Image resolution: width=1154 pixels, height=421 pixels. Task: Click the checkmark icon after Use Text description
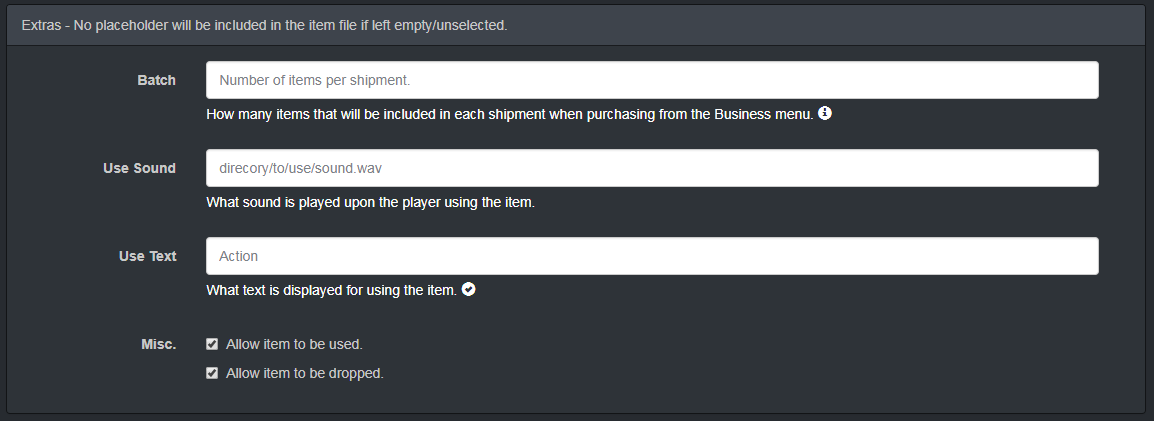(x=468, y=290)
